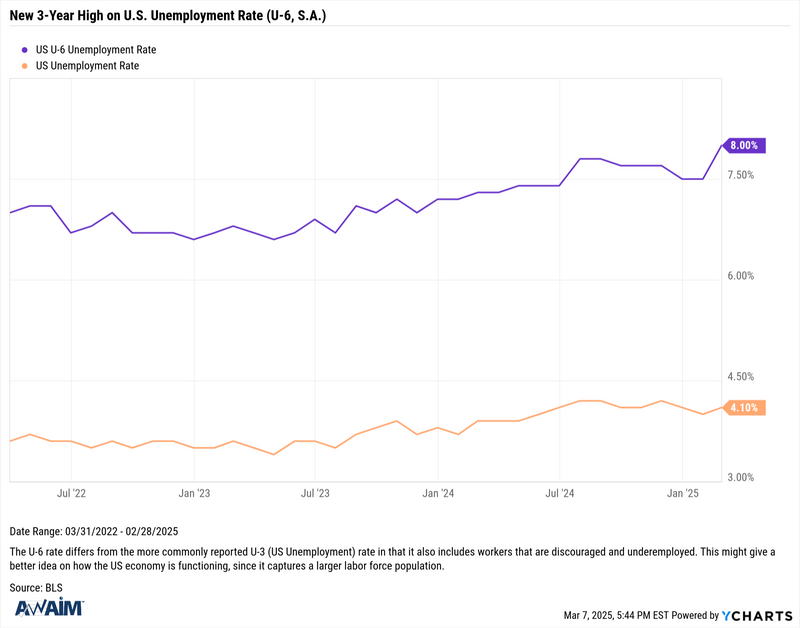Click the 4.50% y-axis label

[x=740, y=376]
